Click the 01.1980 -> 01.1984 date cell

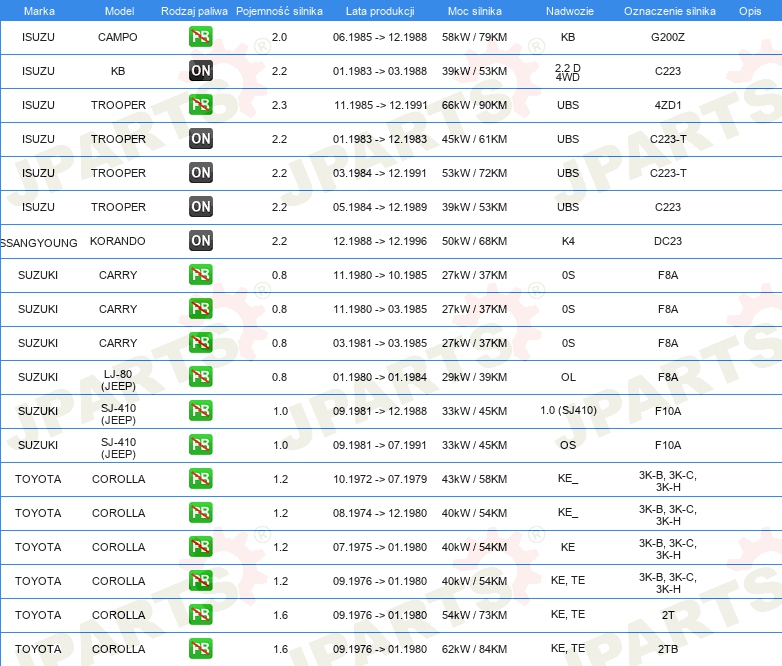pos(380,377)
